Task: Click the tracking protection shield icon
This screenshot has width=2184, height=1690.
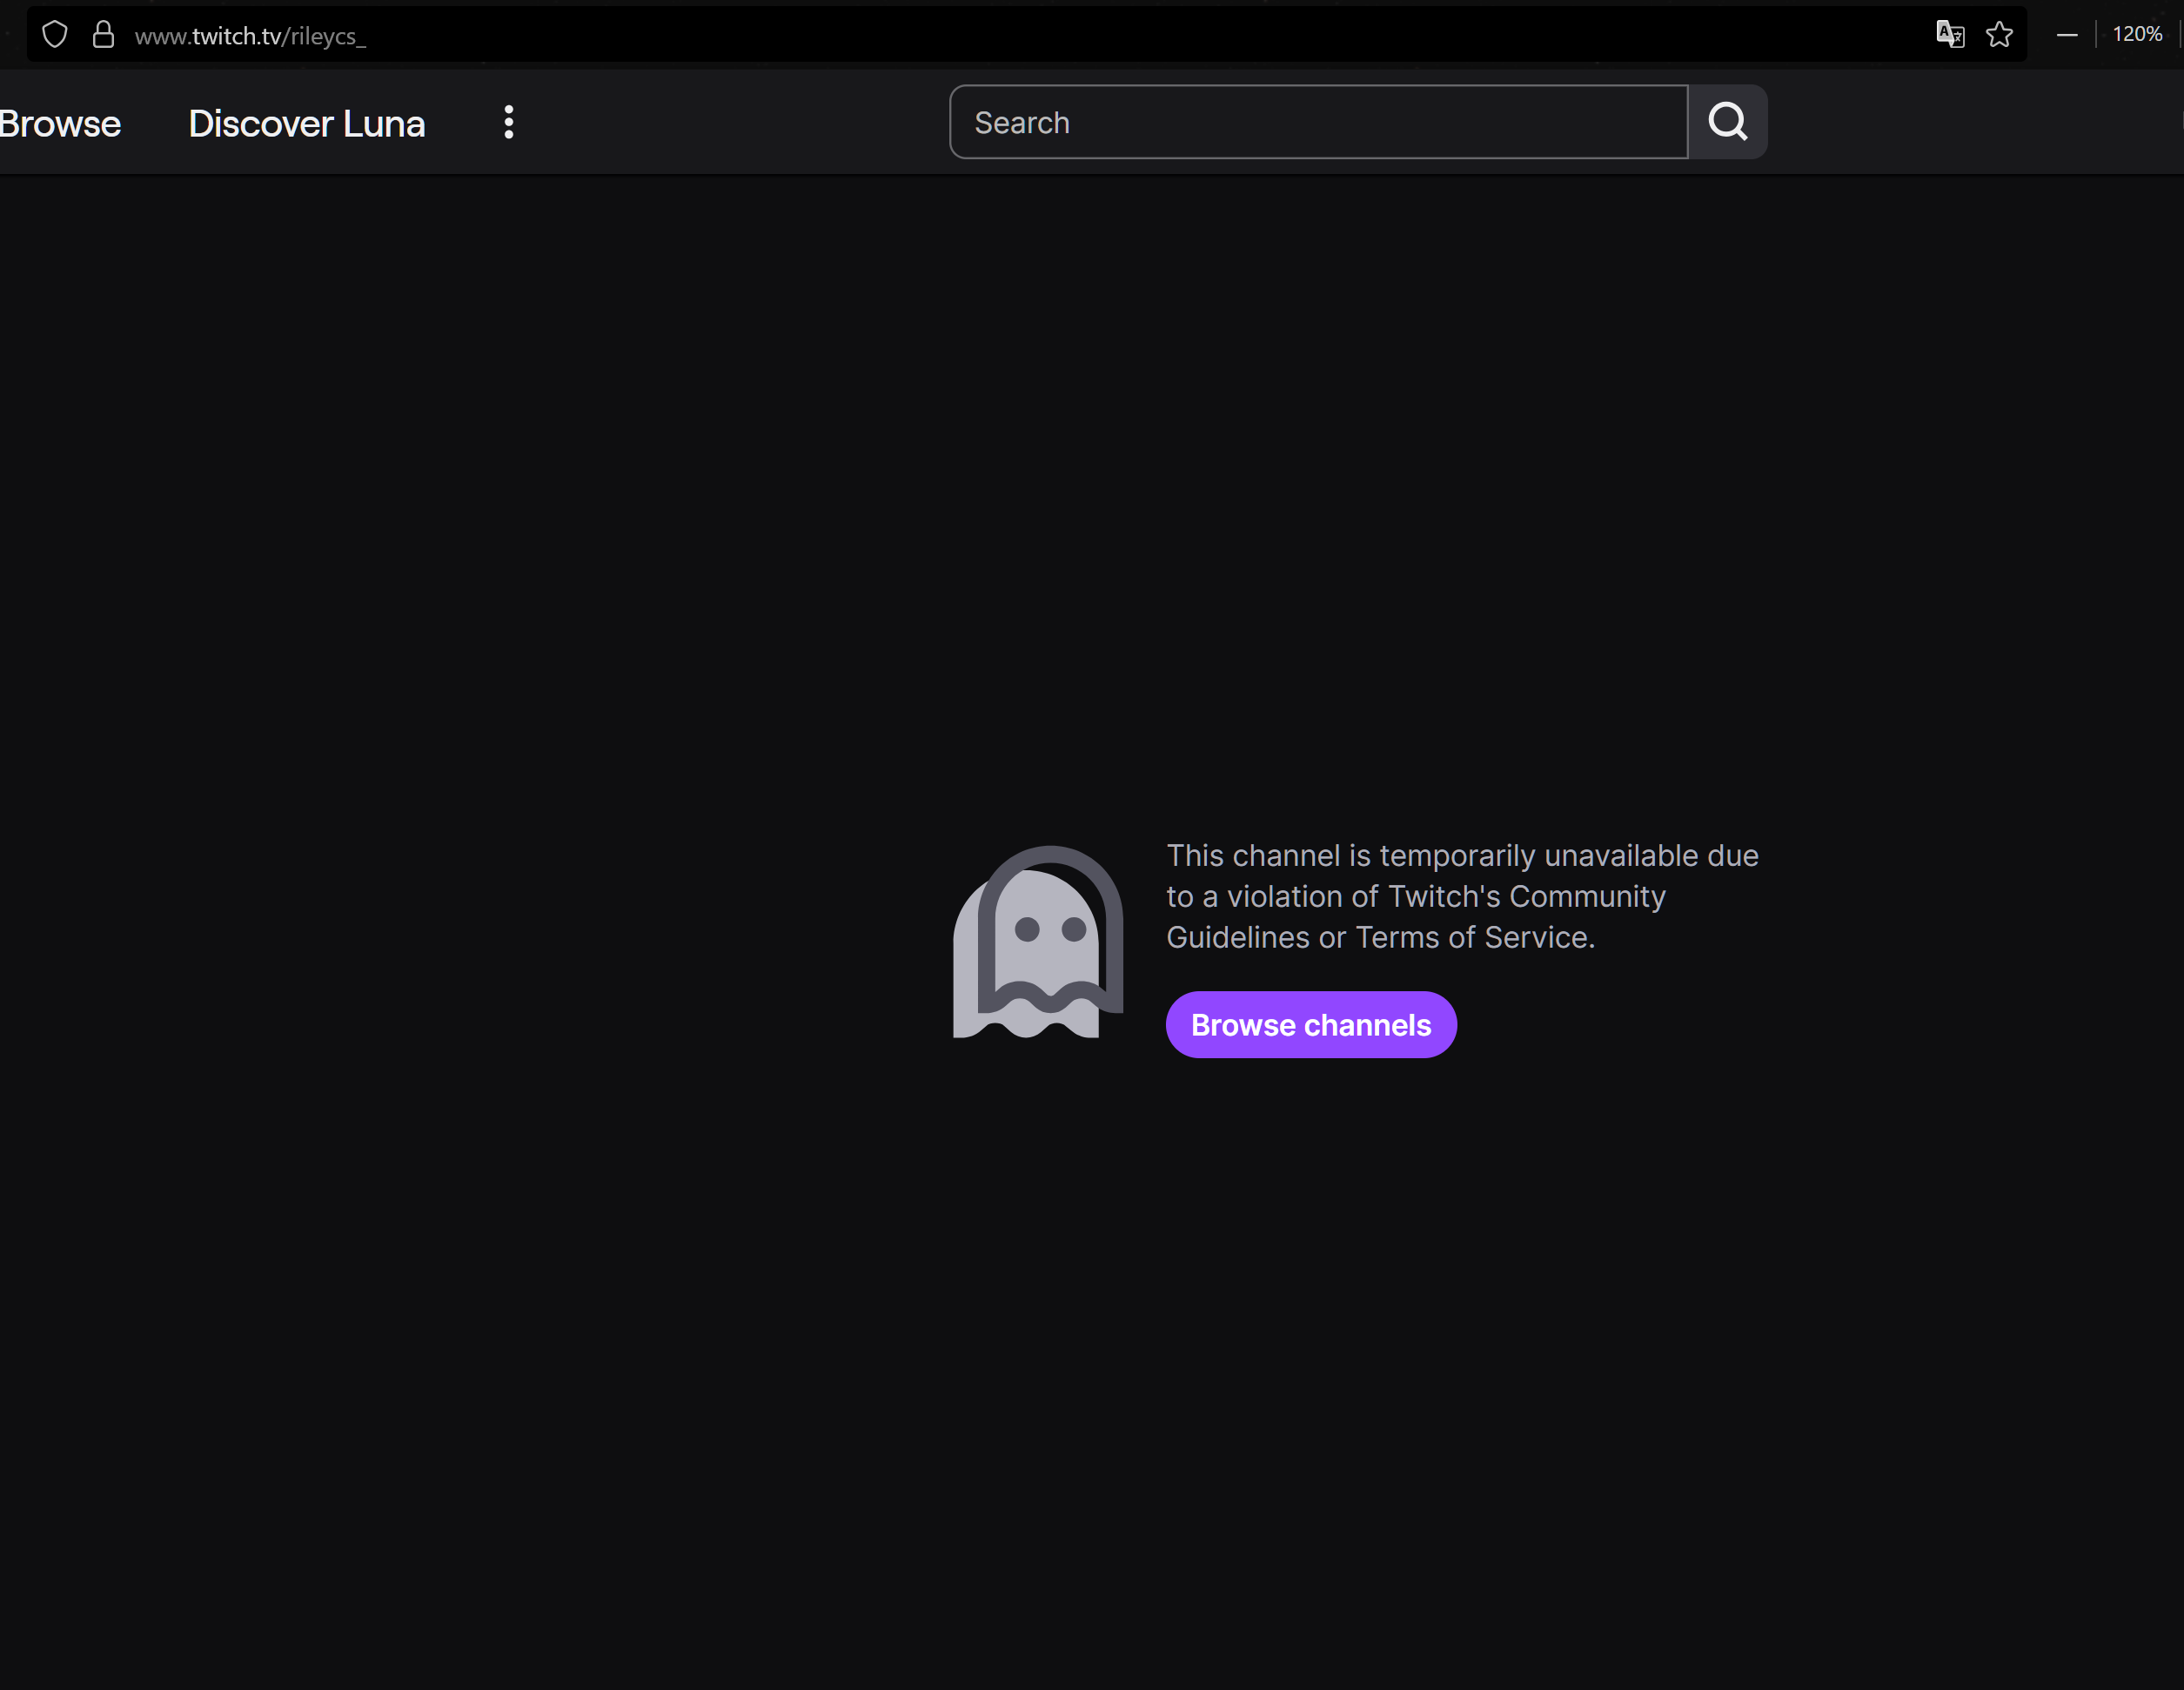Action: tap(55, 35)
